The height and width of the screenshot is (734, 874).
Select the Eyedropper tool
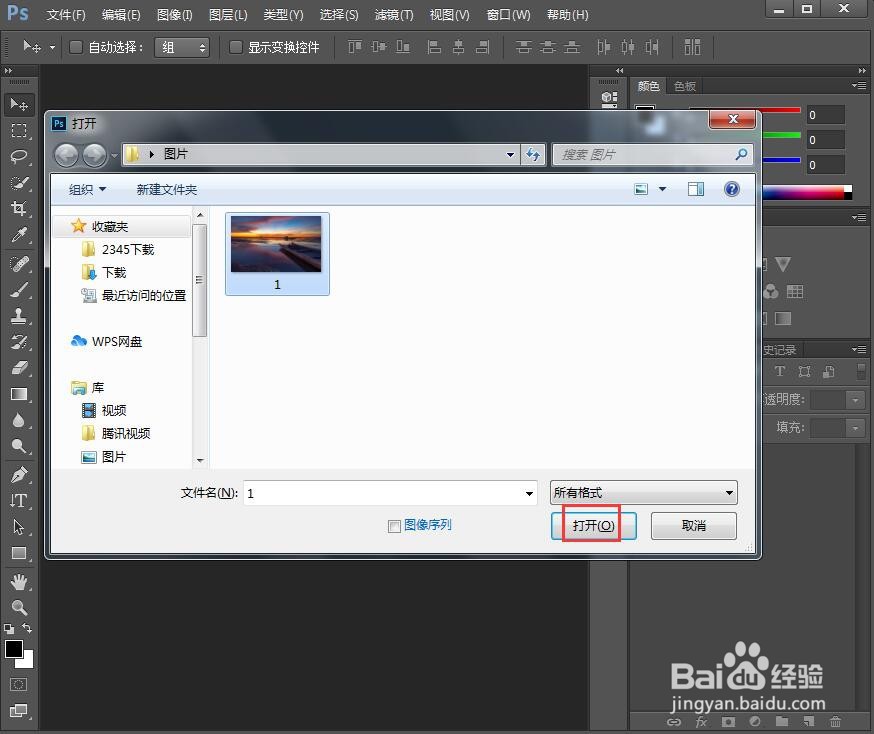coord(19,235)
